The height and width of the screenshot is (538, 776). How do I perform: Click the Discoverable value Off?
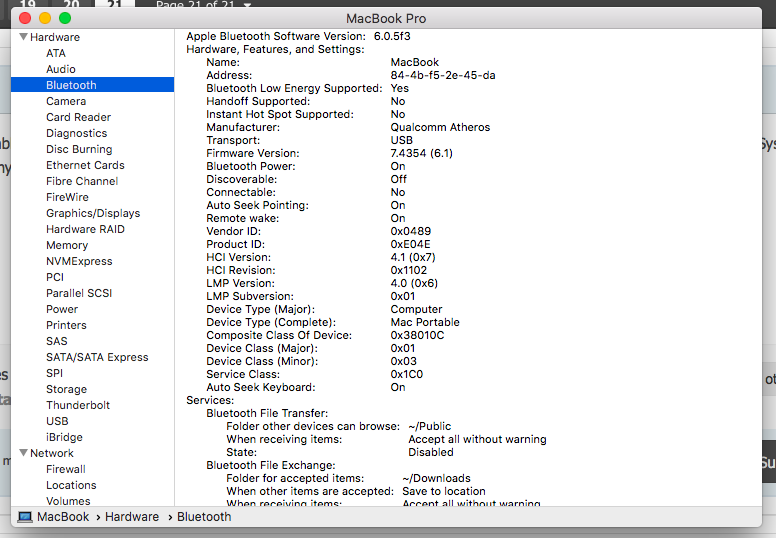pyautogui.click(x=398, y=179)
